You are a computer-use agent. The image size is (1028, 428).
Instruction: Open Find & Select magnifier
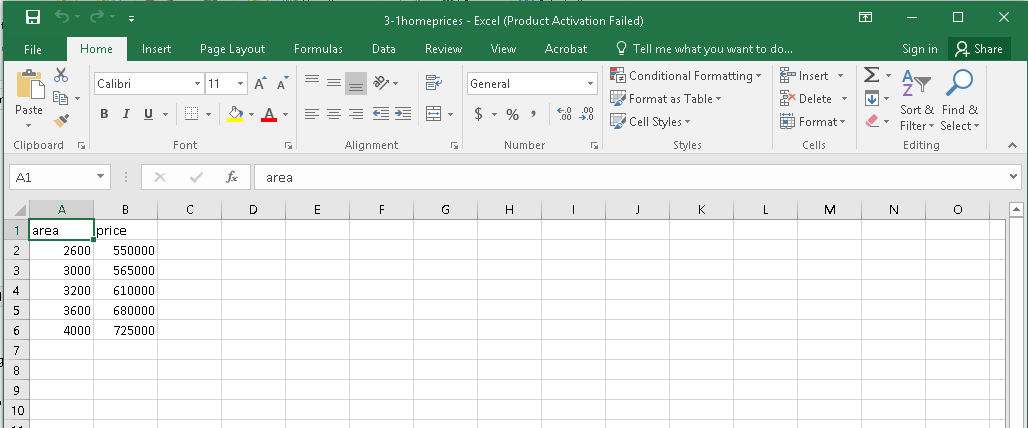(x=960, y=99)
